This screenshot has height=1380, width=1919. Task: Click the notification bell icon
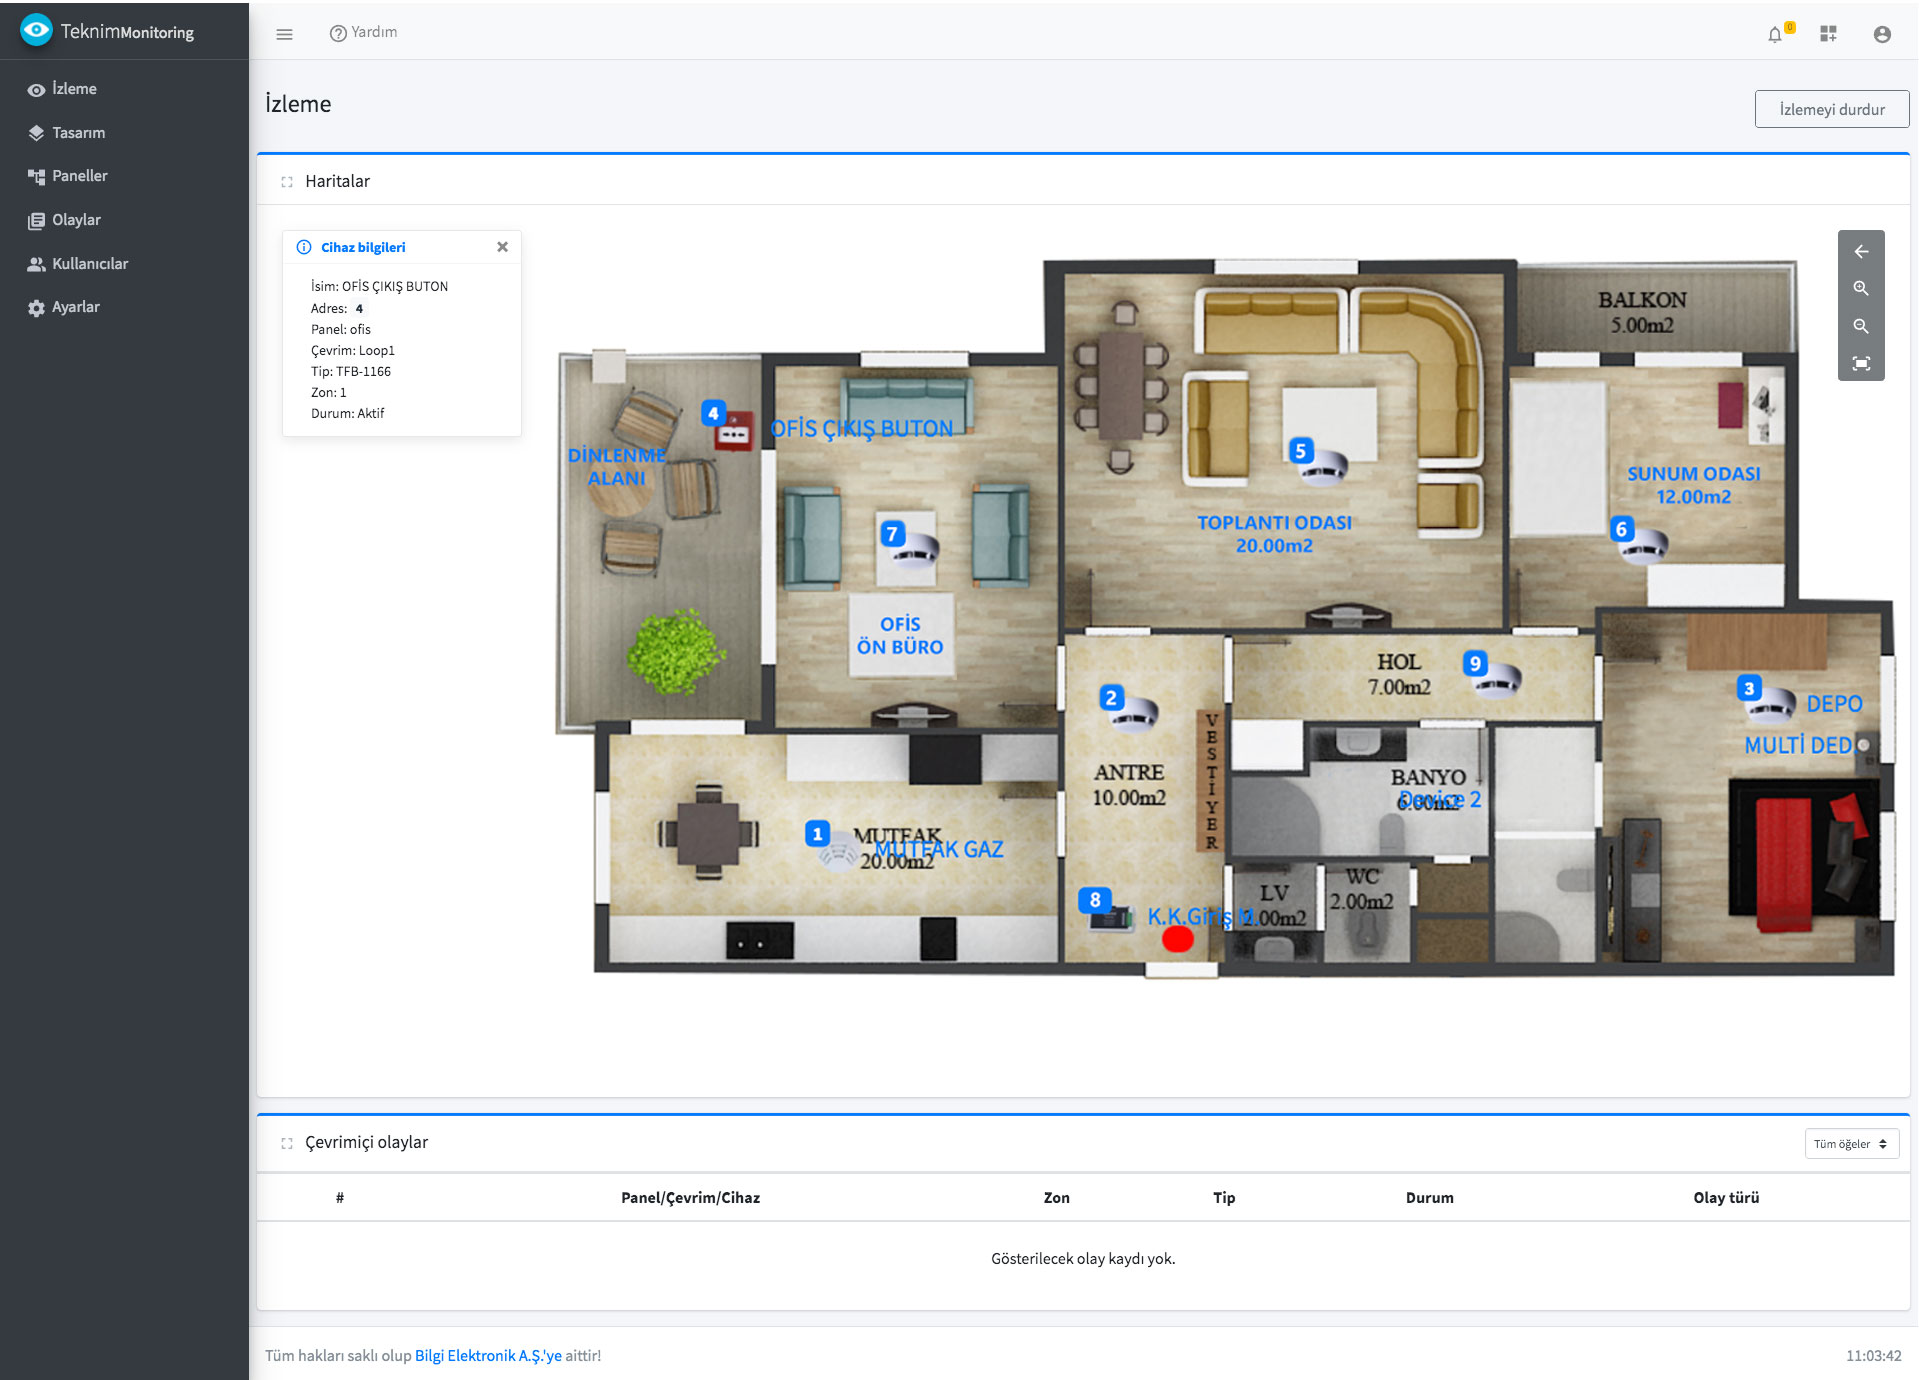1776,33
